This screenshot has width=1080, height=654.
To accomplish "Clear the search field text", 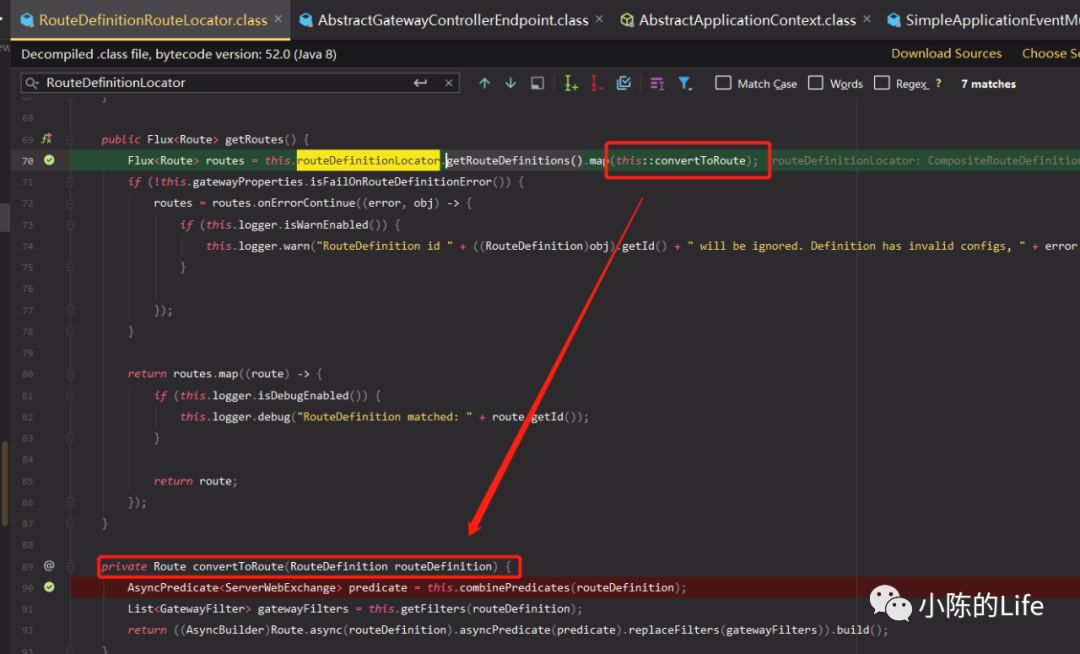I will [x=448, y=83].
